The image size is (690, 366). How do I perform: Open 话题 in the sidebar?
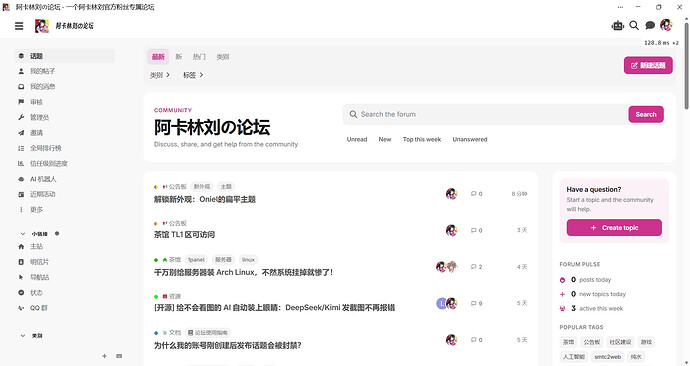[65, 56]
